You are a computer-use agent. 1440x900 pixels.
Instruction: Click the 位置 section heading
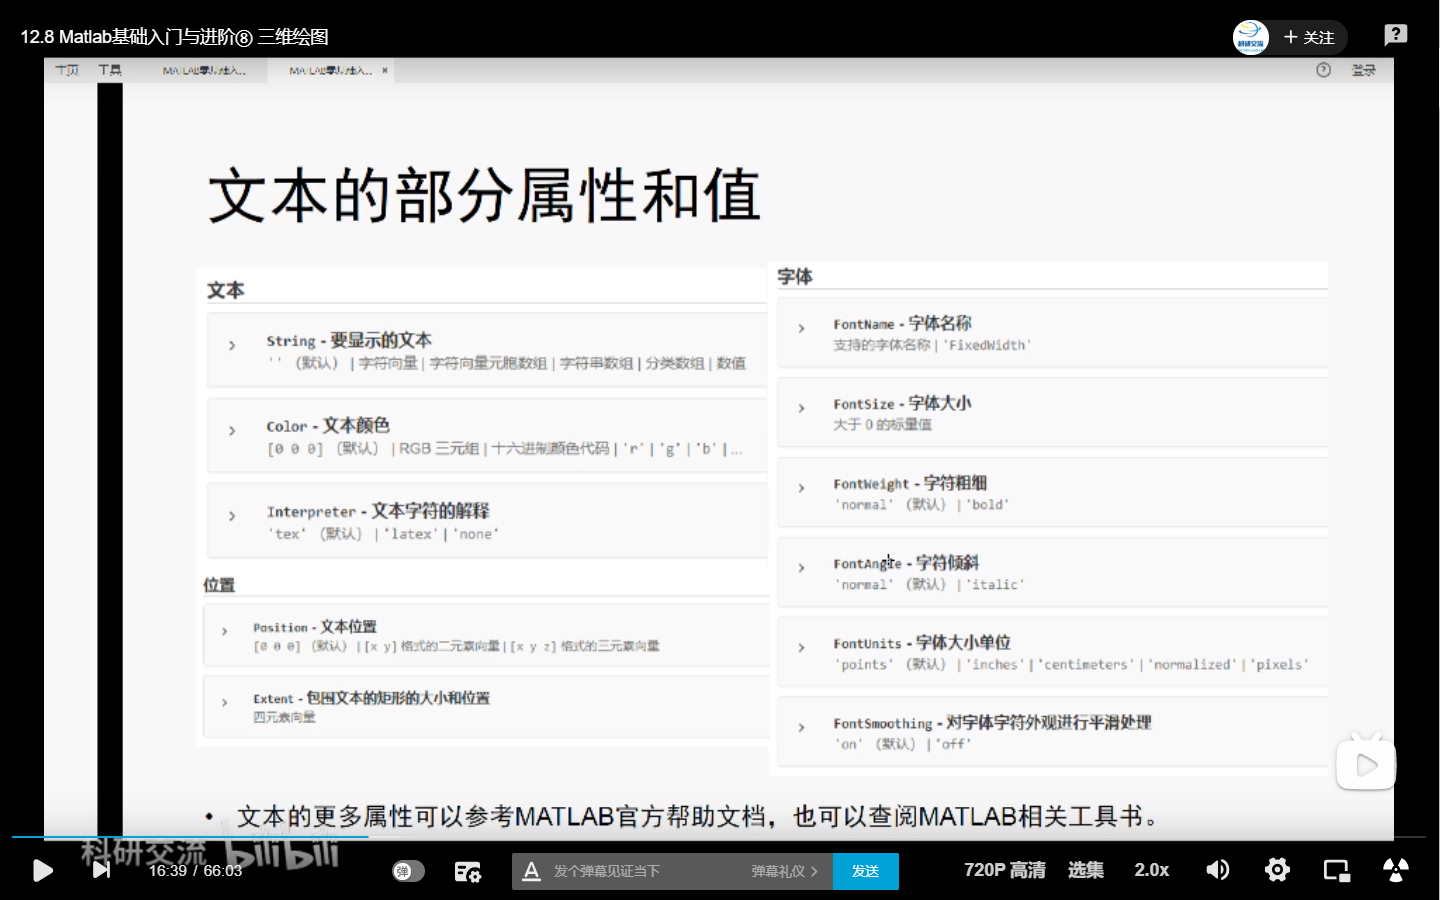(219, 585)
